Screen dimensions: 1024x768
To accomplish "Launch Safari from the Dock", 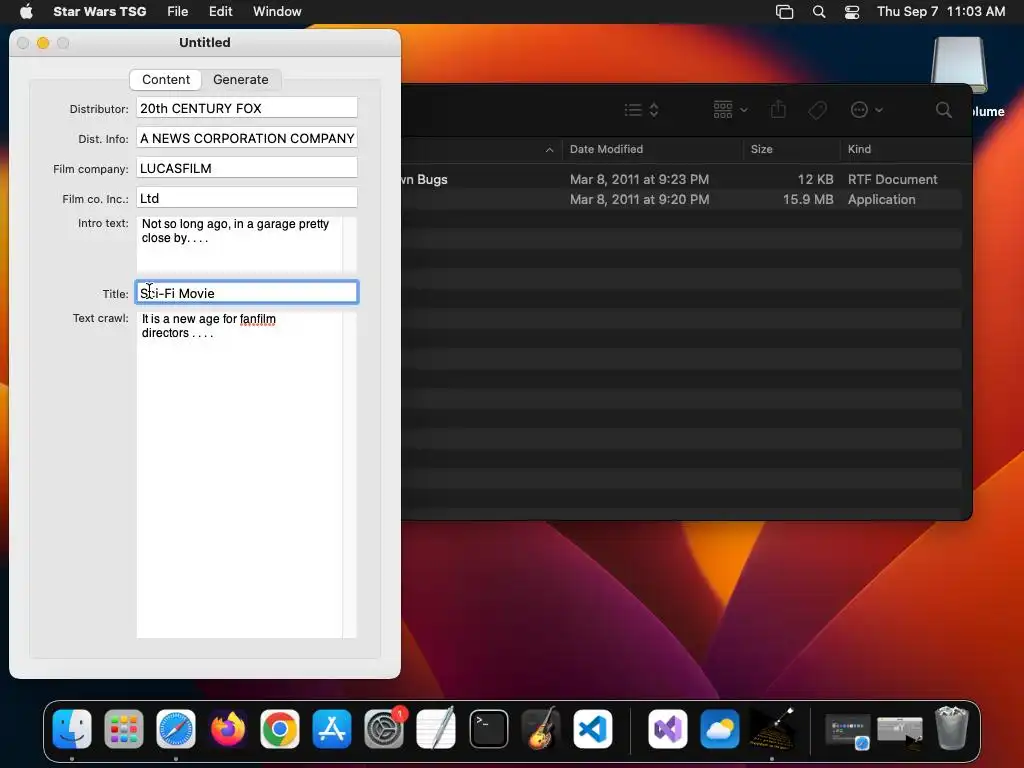I will (176, 728).
